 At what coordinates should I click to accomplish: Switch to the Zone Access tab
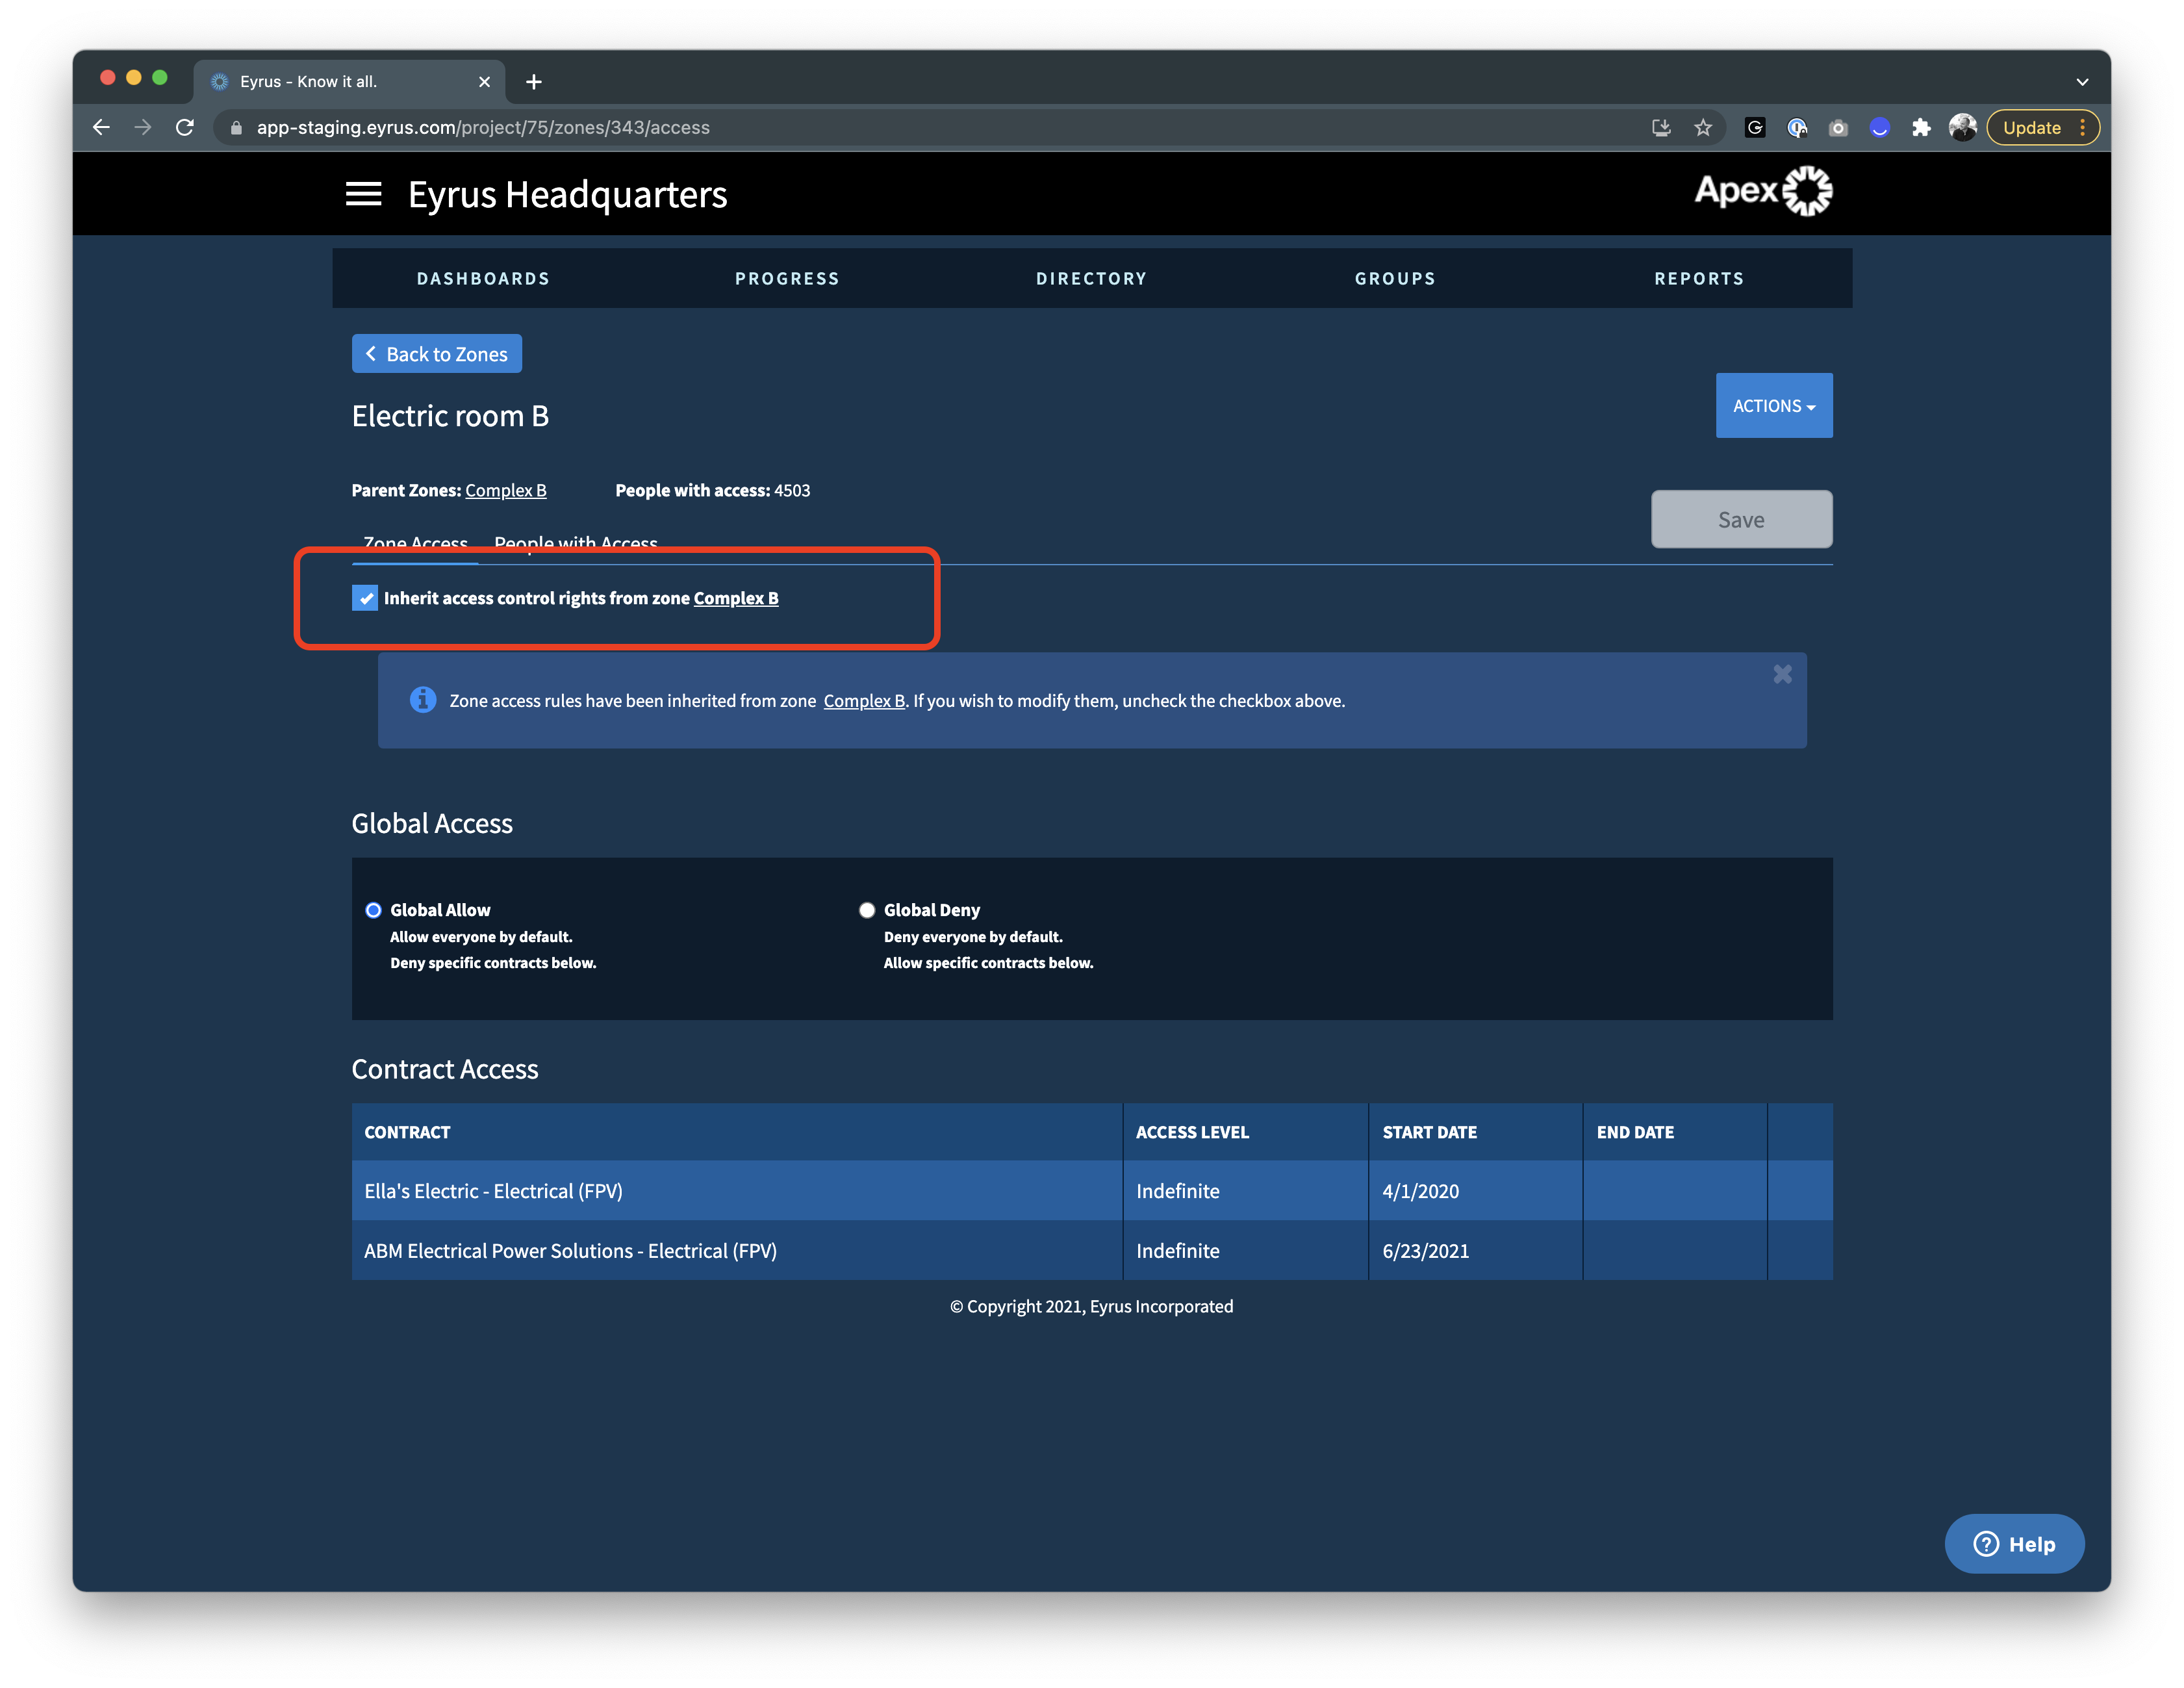(x=415, y=545)
